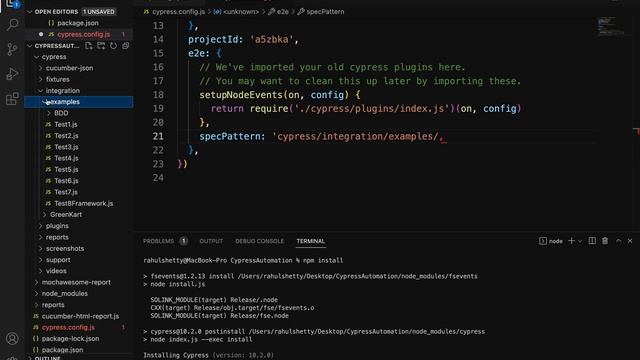Image resolution: width=640 pixels, height=360 pixels.
Task: Expand the GreenKart folder
Action: [44, 214]
